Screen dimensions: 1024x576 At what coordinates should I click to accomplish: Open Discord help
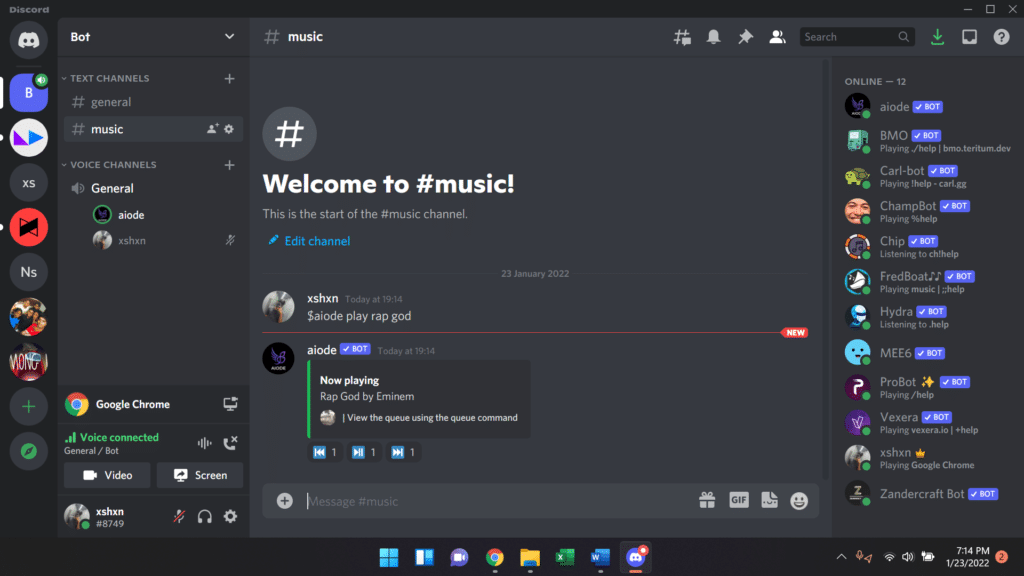1001,36
